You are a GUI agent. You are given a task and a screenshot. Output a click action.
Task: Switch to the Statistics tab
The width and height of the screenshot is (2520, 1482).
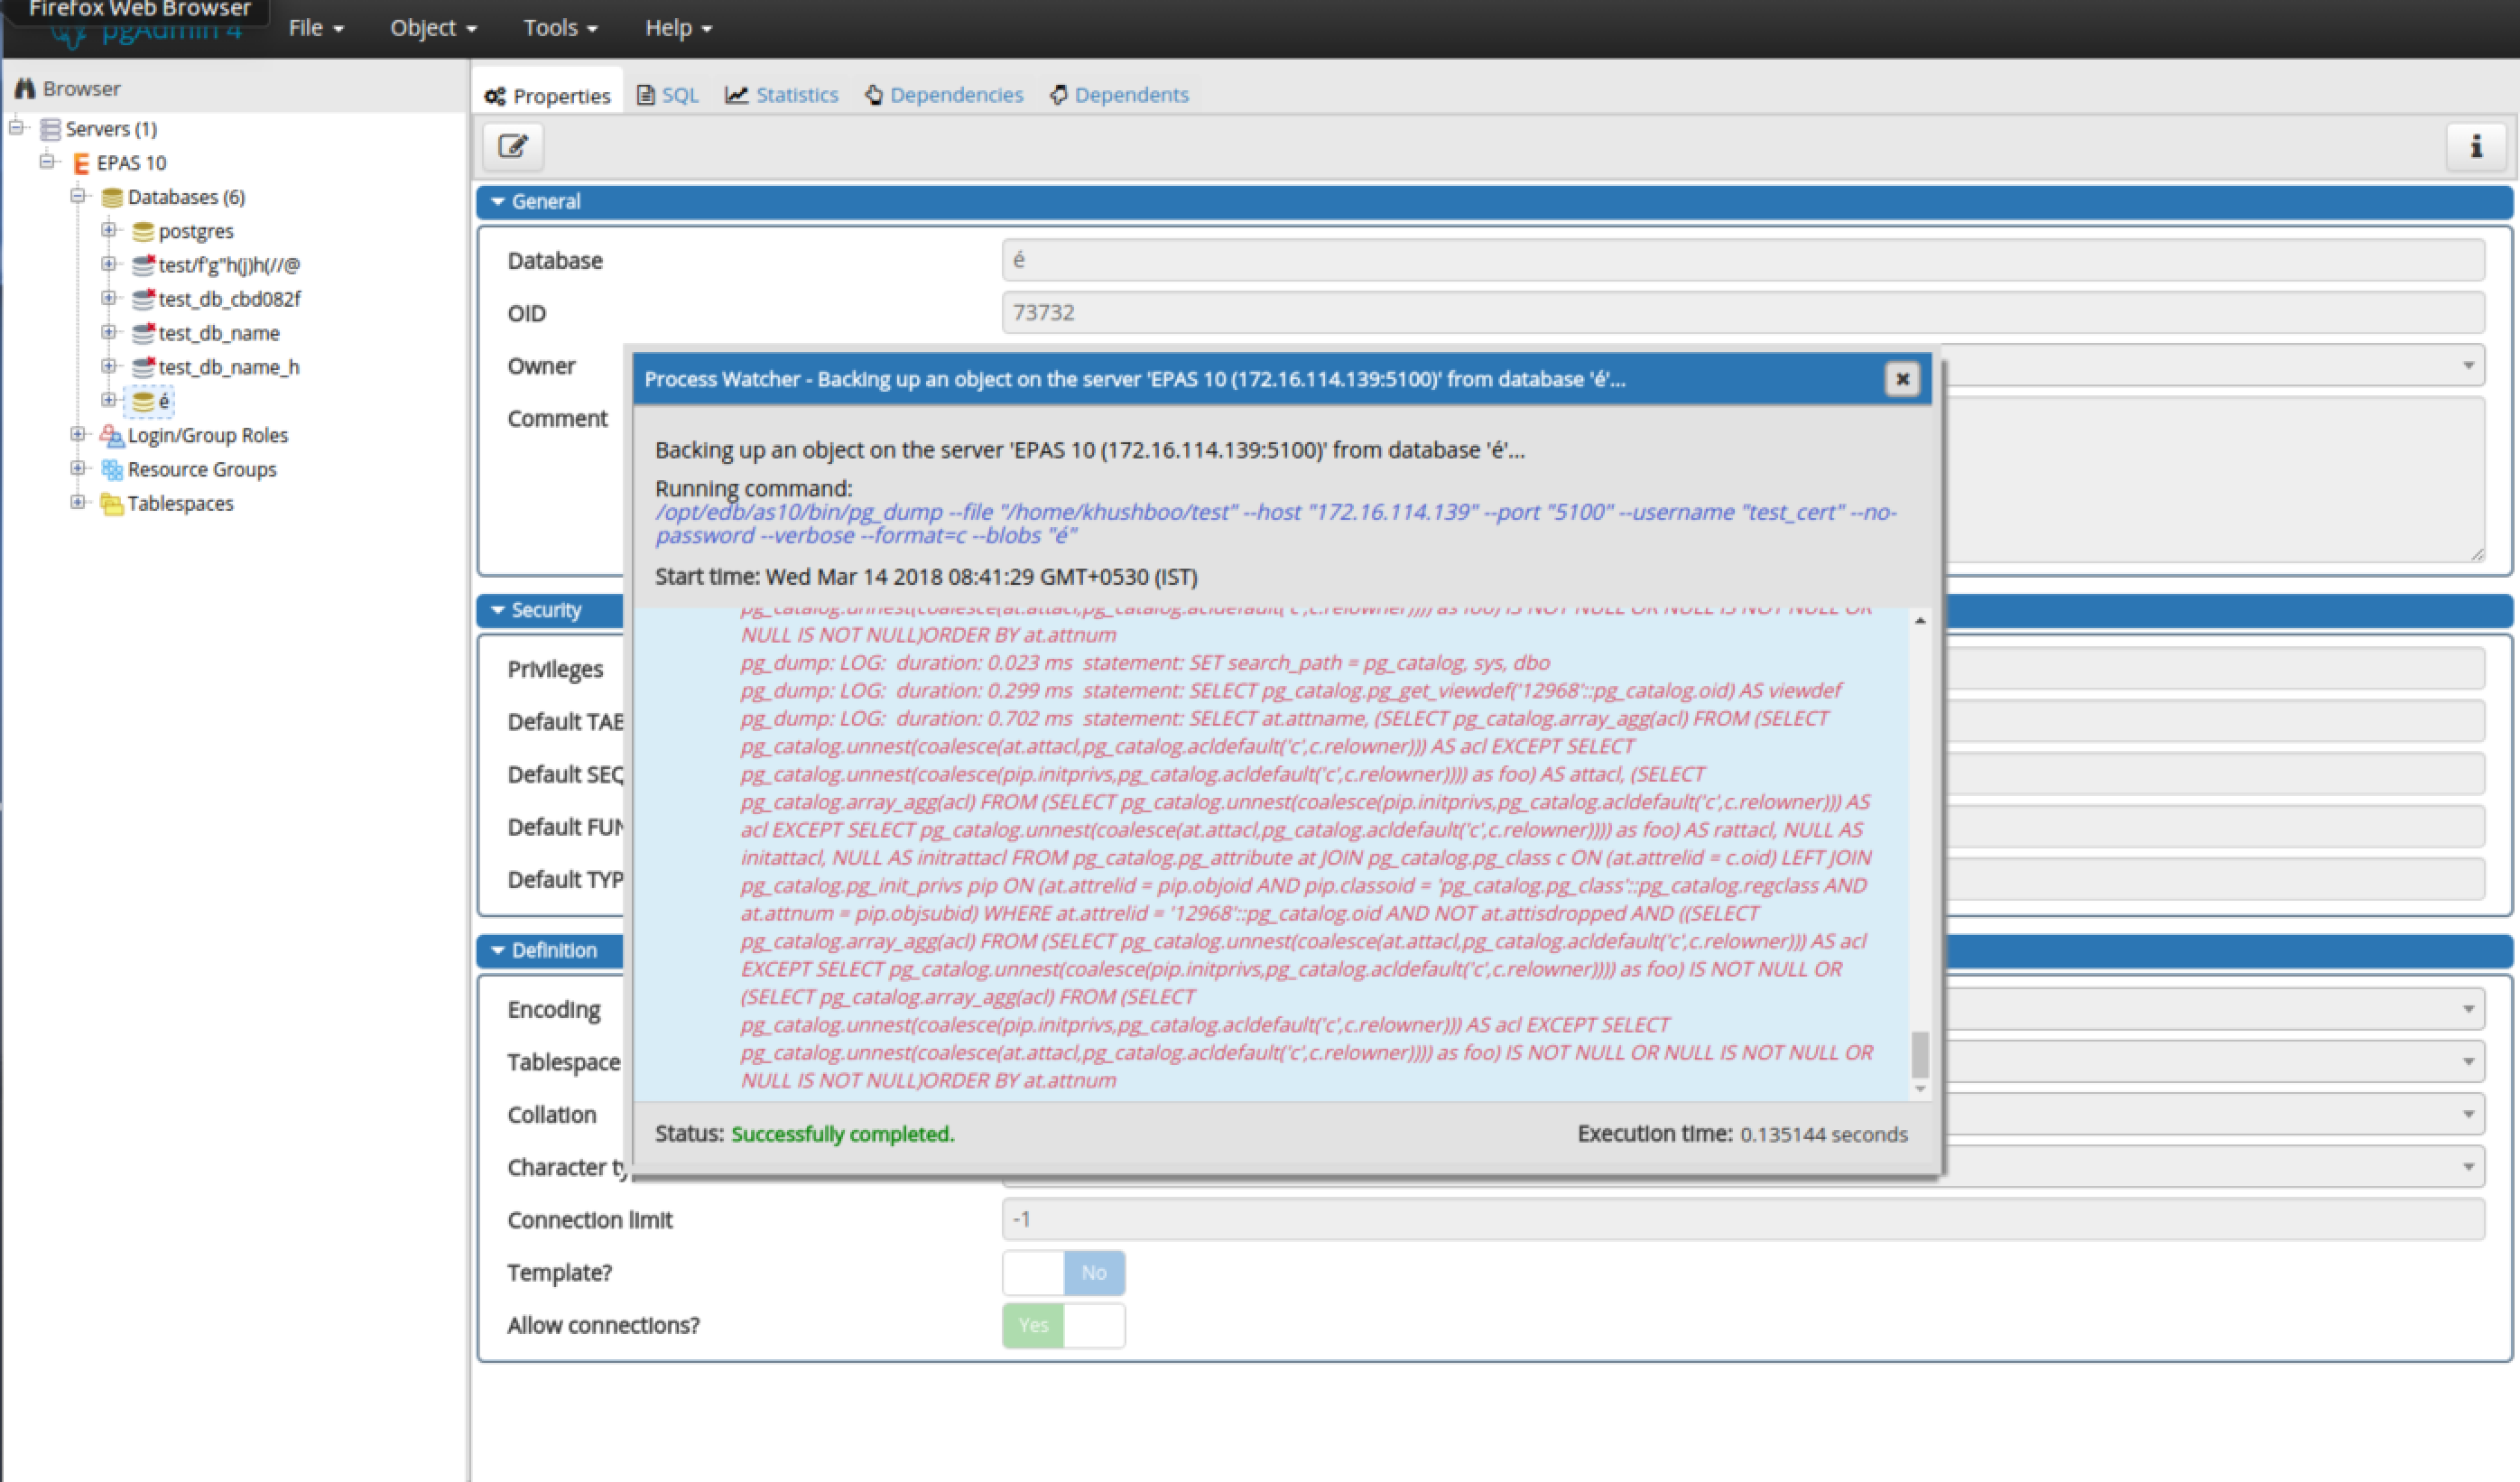pyautogui.click(x=782, y=95)
